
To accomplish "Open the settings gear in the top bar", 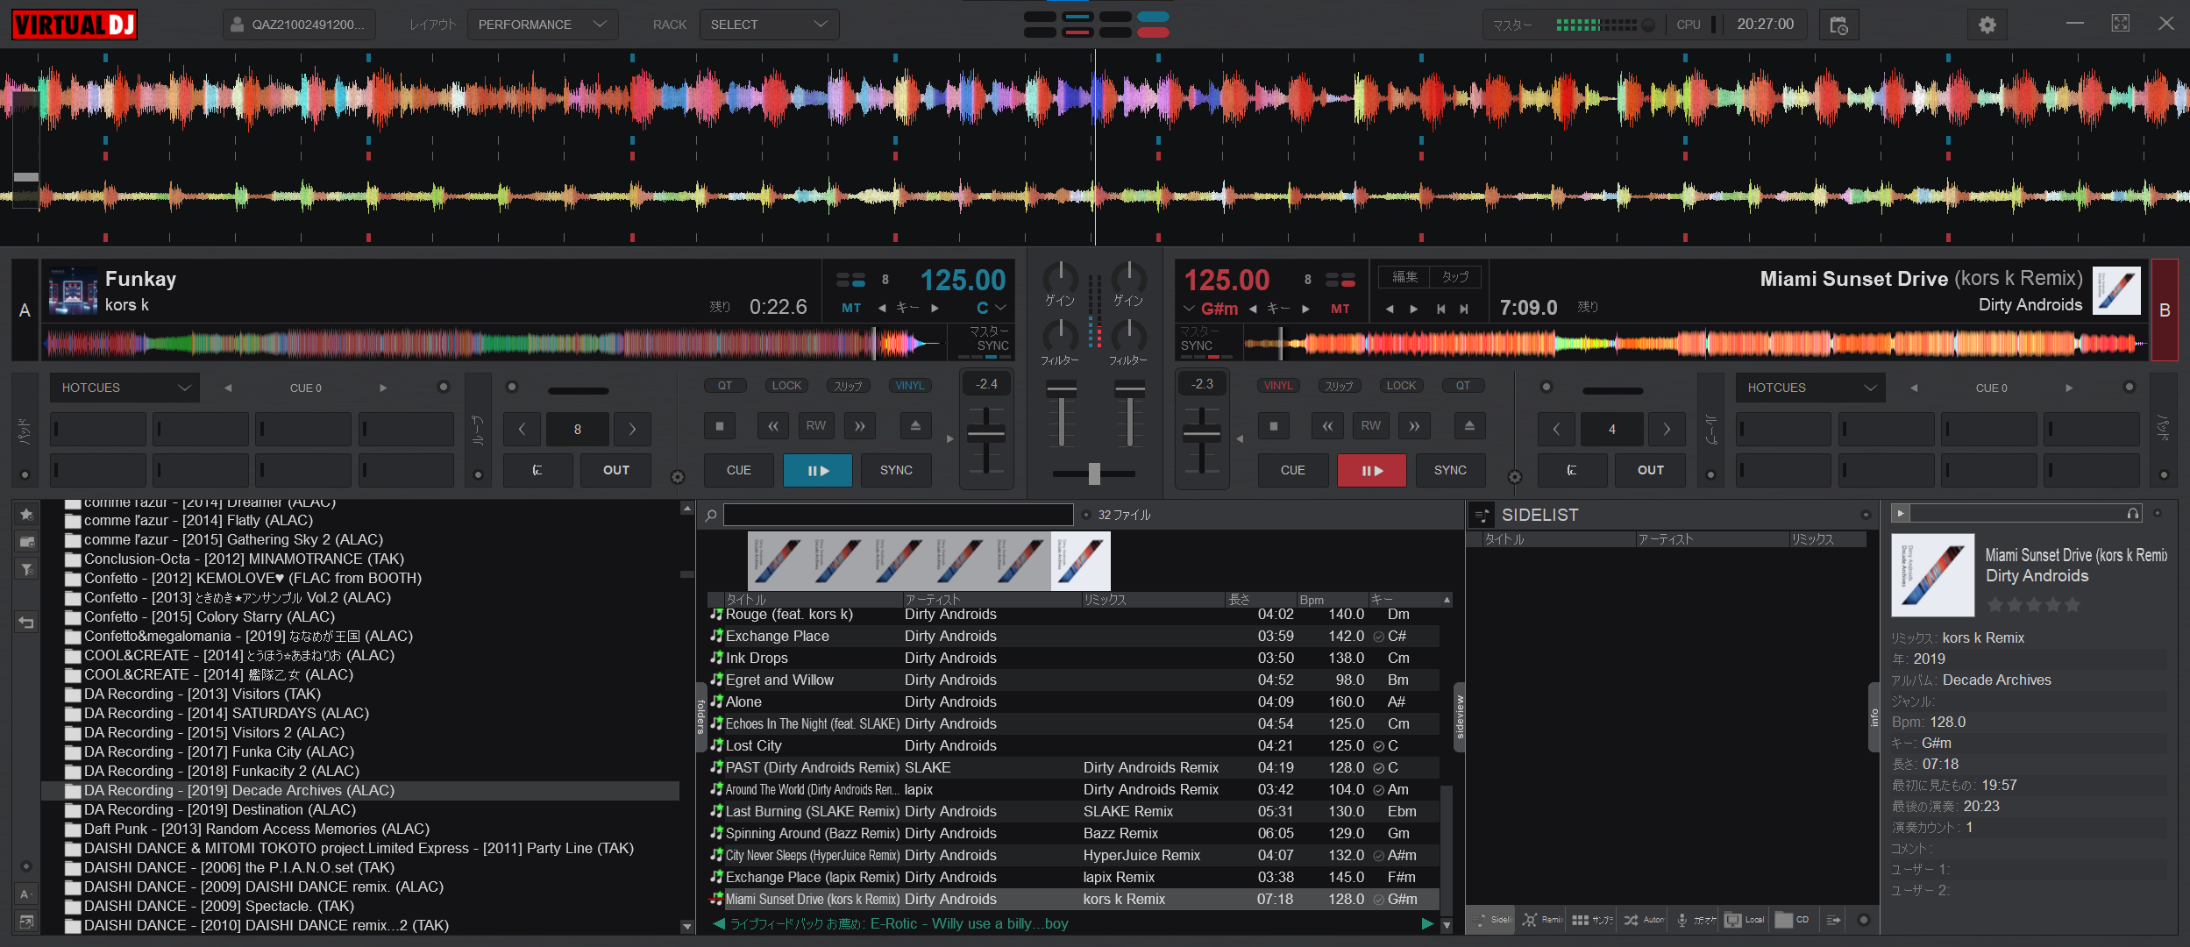I will pos(1987,25).
